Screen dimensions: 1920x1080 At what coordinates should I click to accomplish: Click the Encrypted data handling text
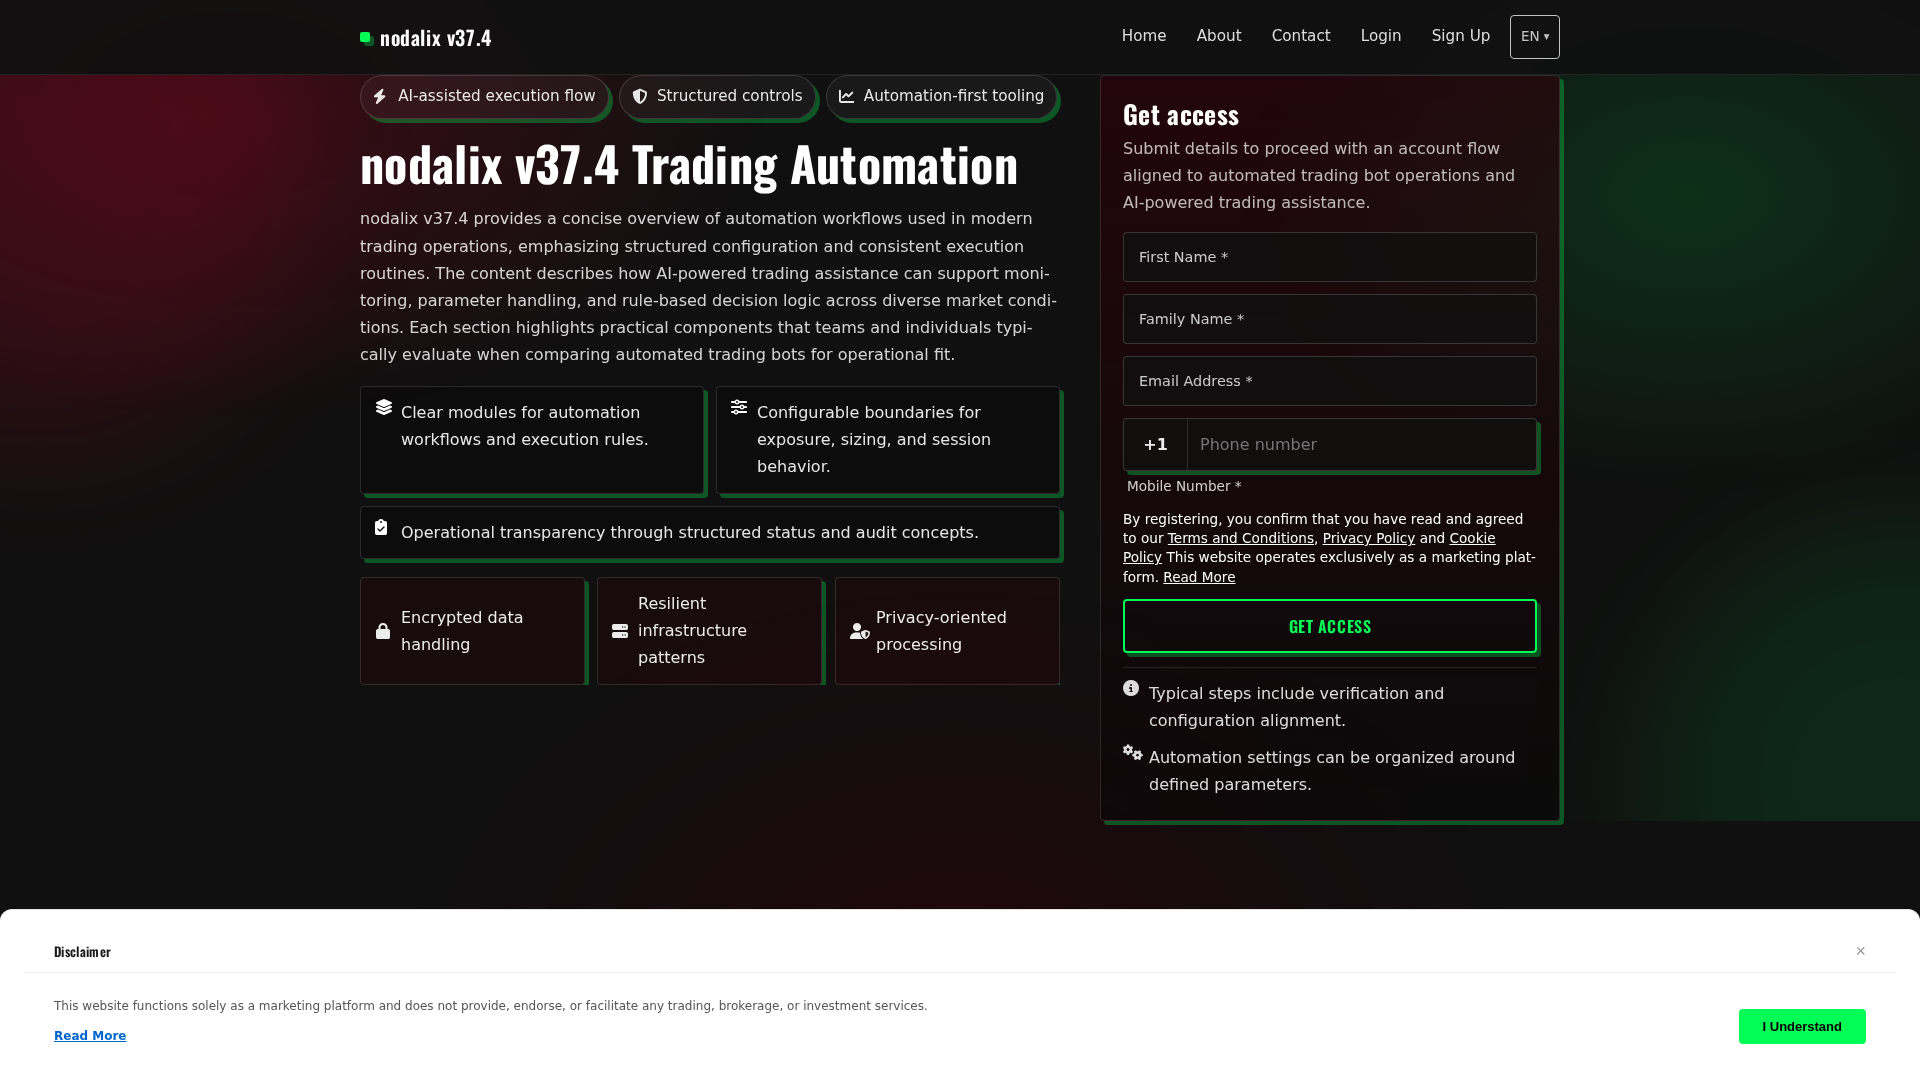(x=462, y=631)
